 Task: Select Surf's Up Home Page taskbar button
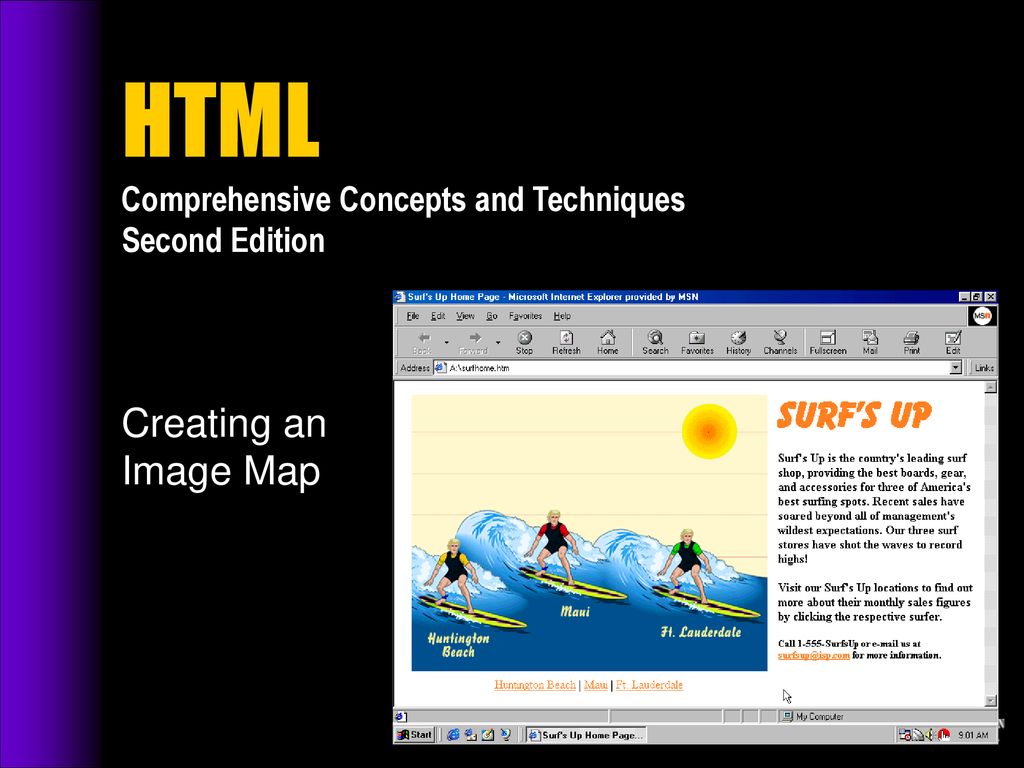point(586,735)
